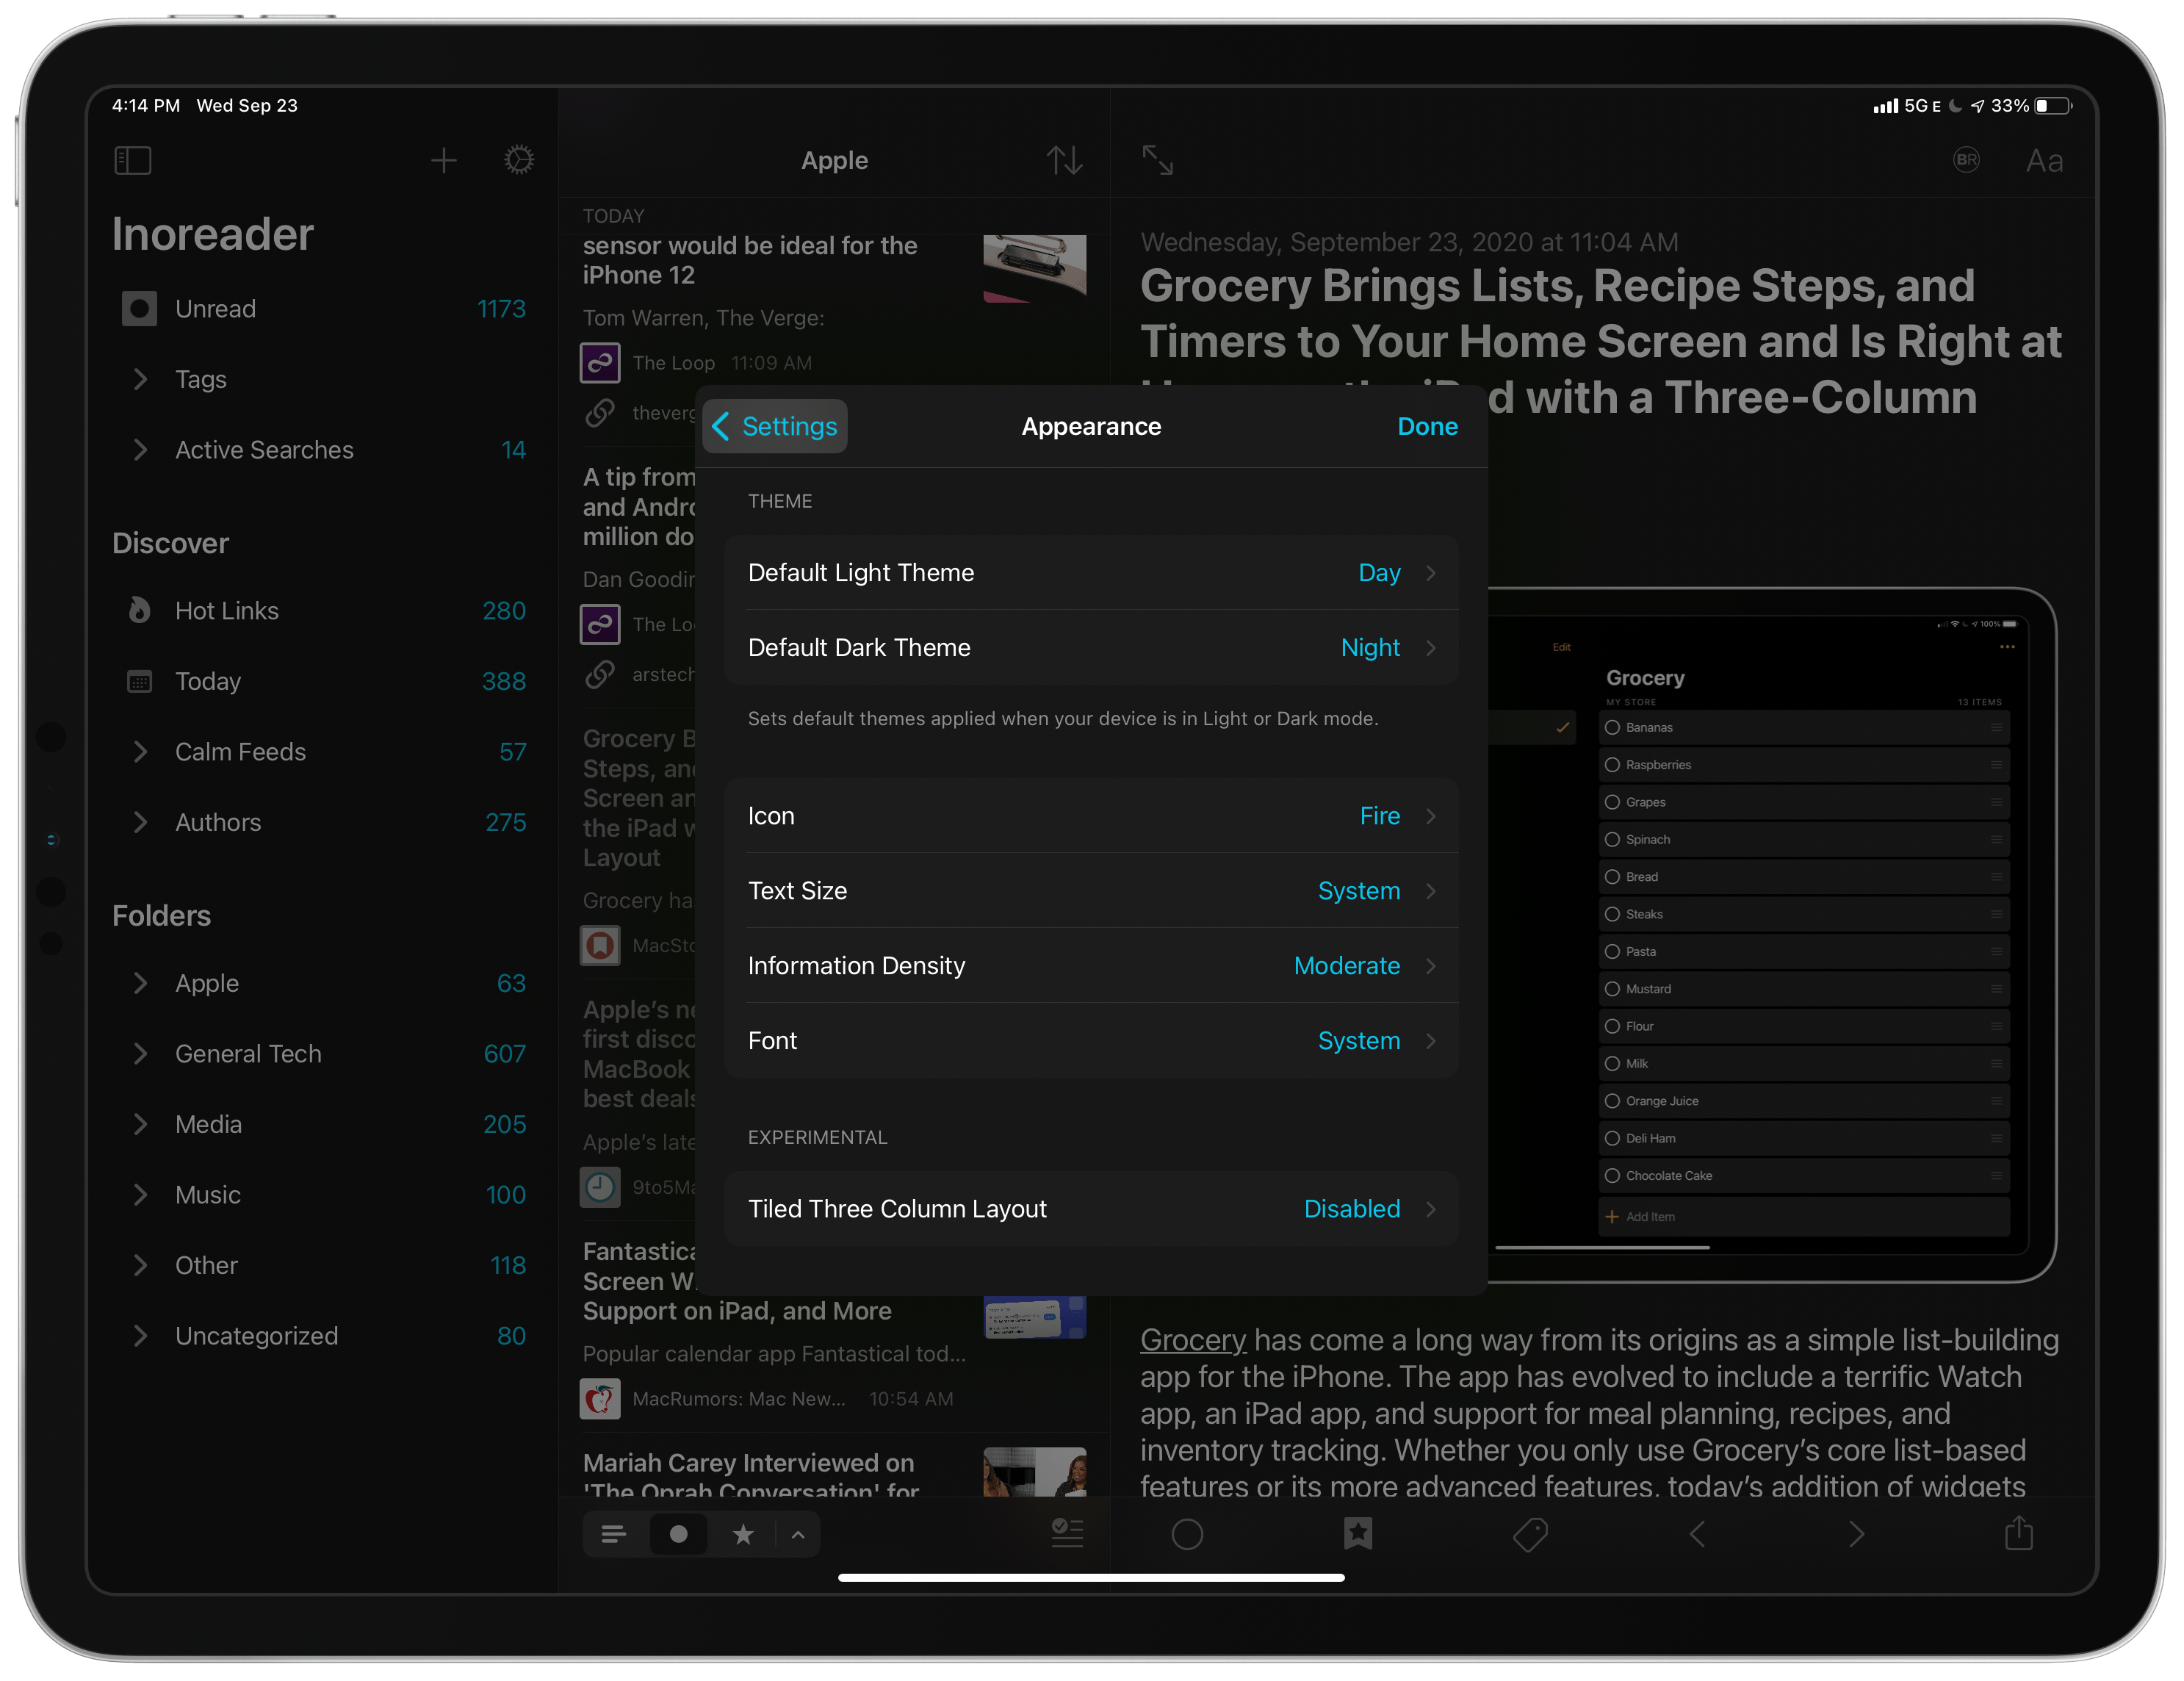
Task: Tap Done to close Appearance
Action: [1427, 426]
